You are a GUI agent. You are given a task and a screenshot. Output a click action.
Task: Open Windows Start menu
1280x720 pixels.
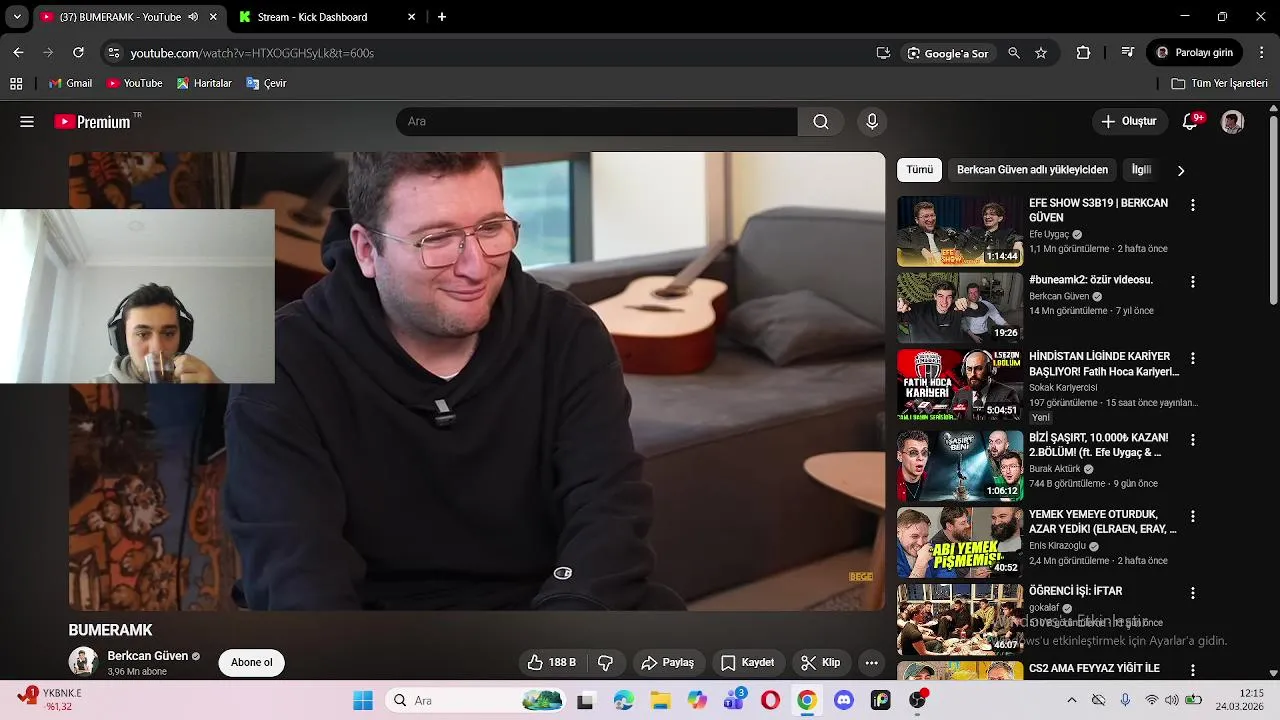(363, 701)
